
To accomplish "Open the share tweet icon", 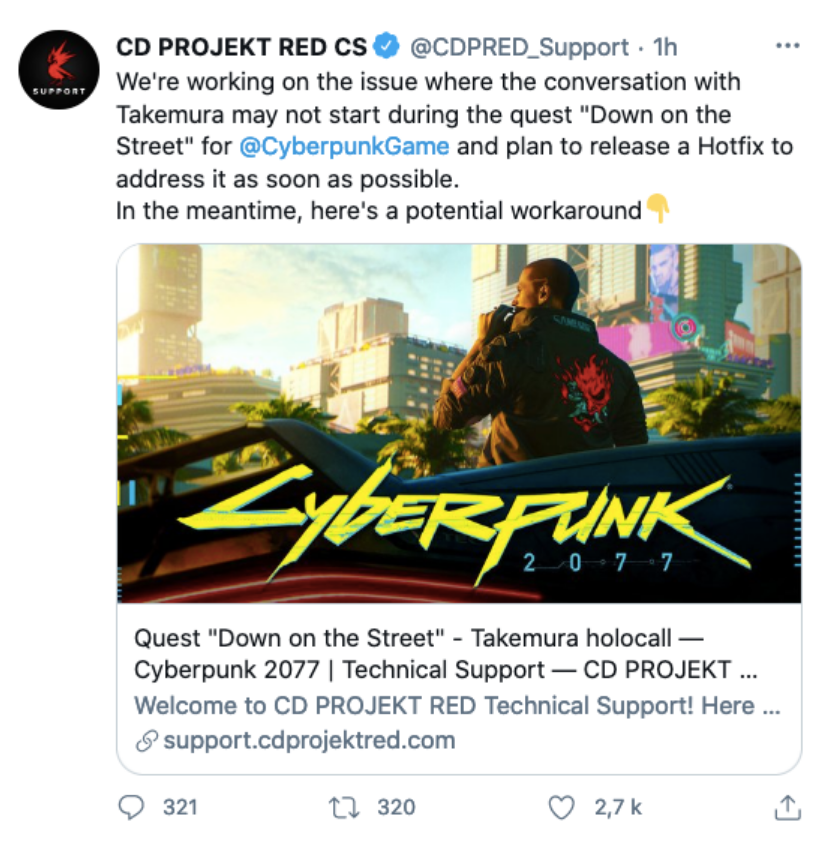I will pos(787,805).
